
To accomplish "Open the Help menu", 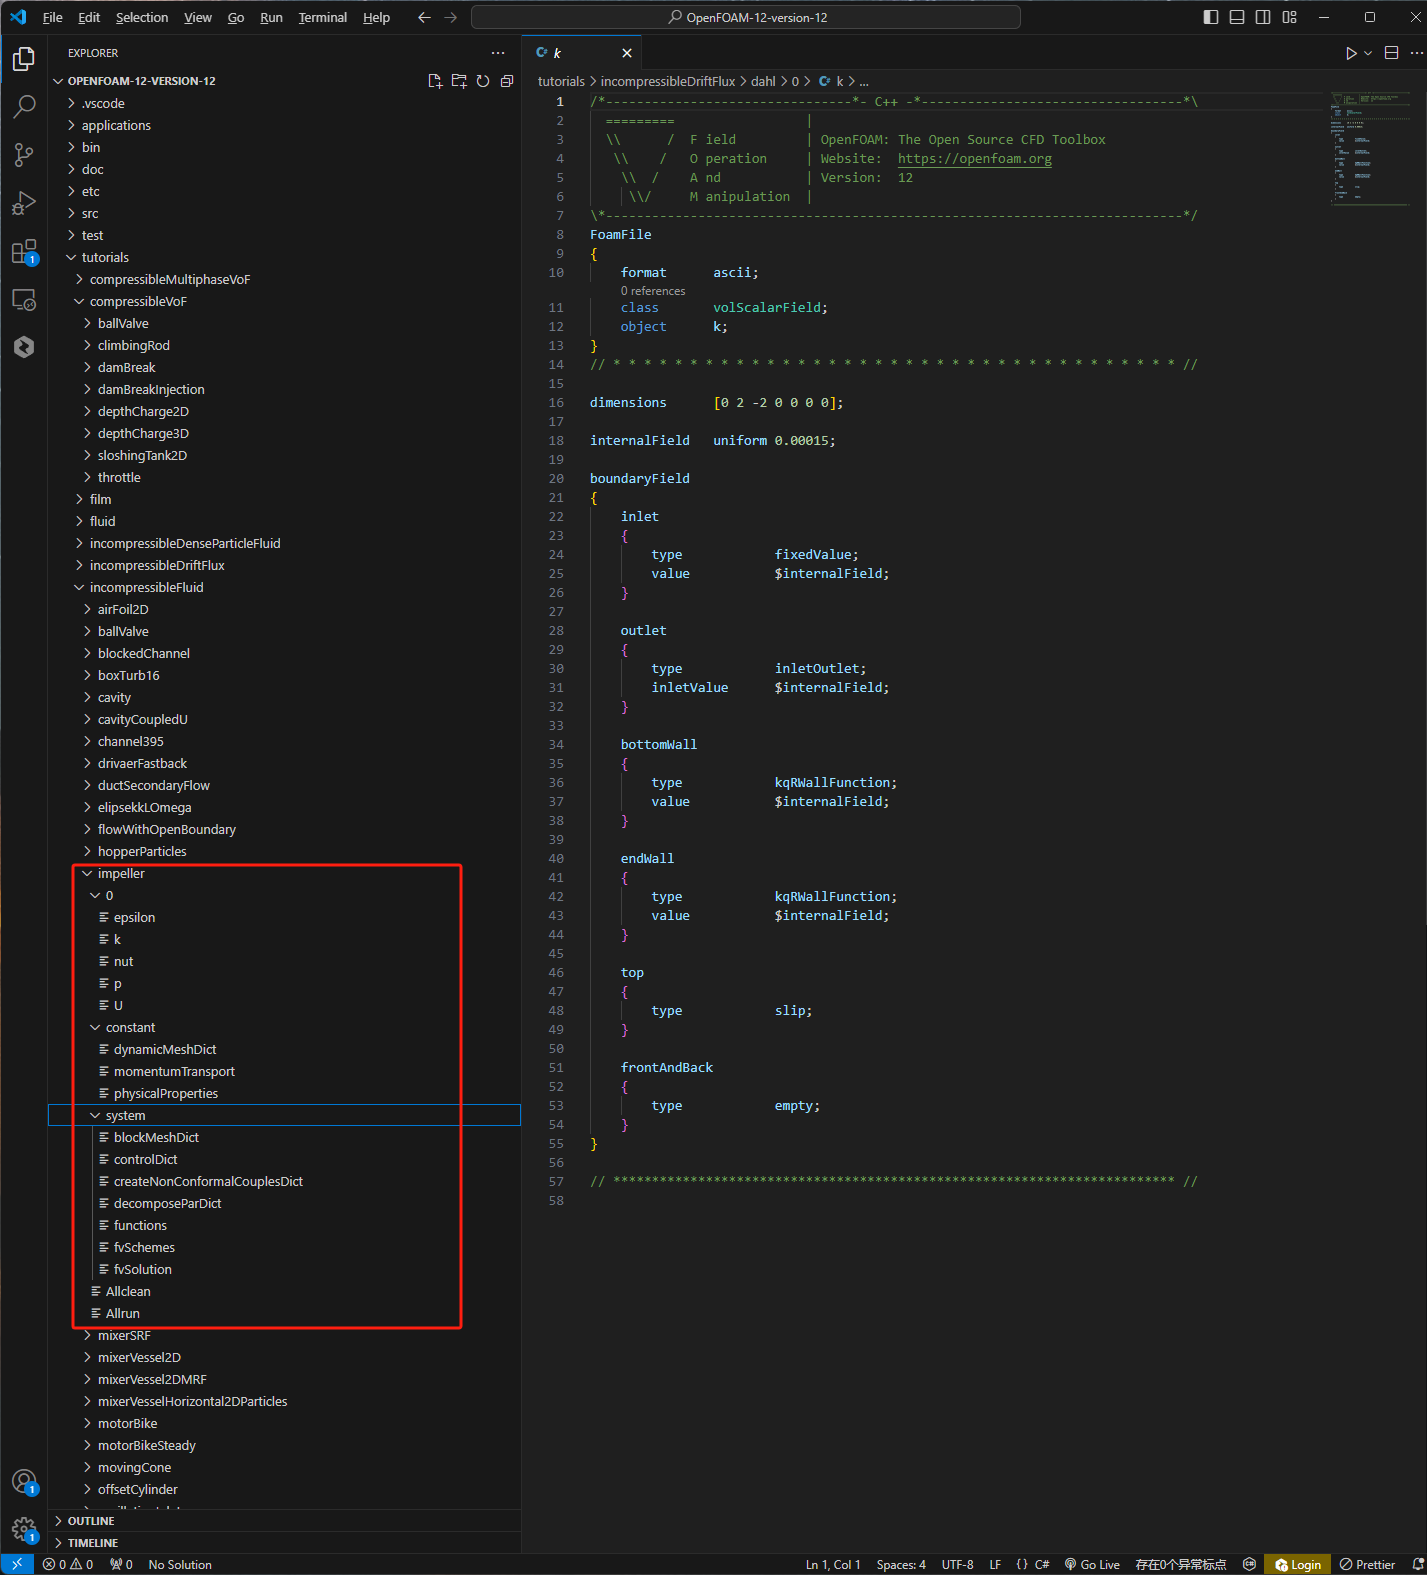I will 377,17.
